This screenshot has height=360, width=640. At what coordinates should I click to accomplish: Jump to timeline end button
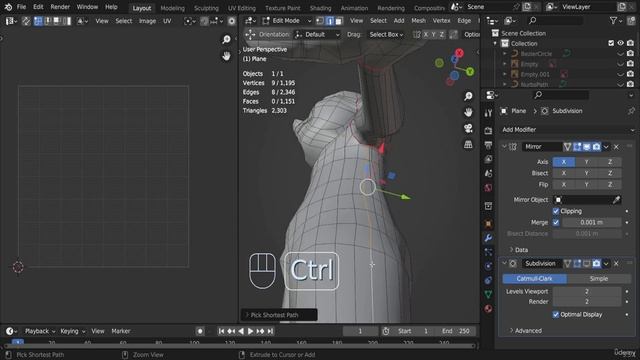[x=270, y=331]
